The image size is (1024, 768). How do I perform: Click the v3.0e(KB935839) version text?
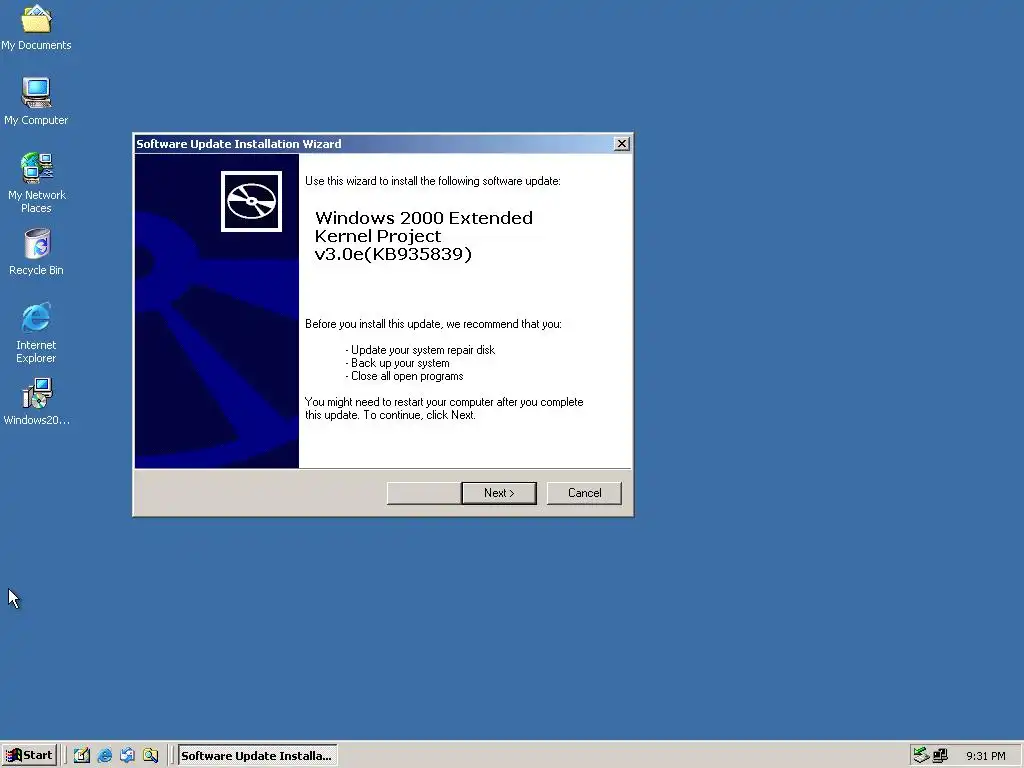point(392,254)
